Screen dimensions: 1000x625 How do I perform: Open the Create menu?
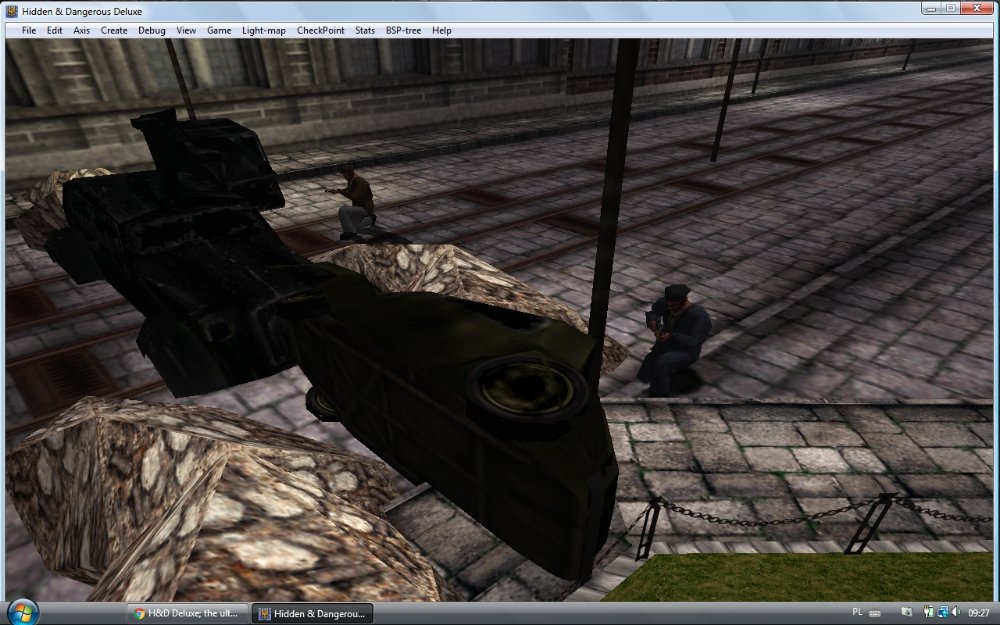(x=113, y=30)
